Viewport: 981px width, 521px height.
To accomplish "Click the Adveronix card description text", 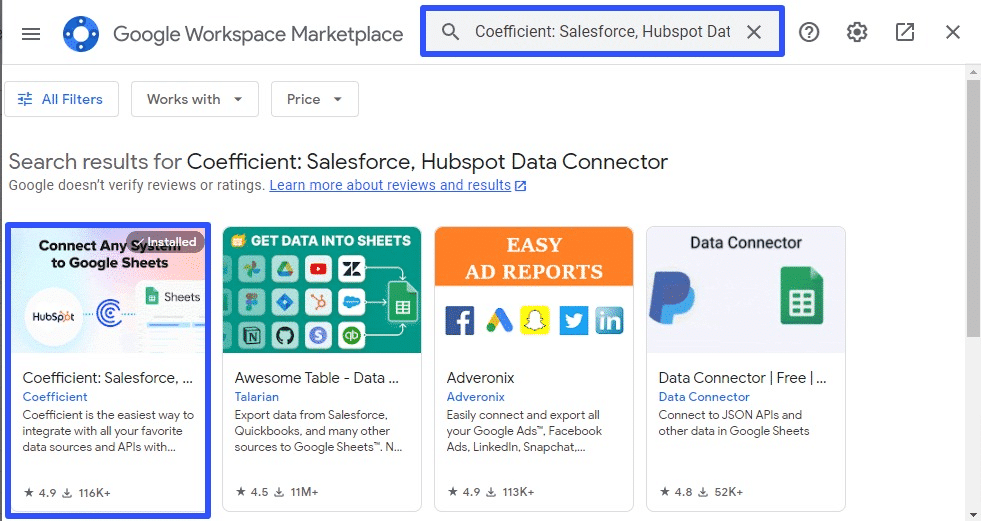I will pyautogui.click(x=524, y=431).
